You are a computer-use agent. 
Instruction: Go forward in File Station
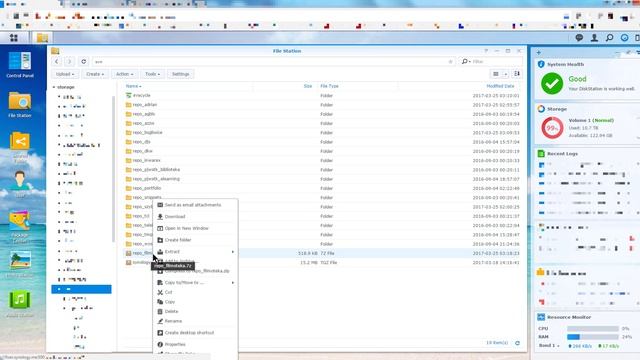[69, 61]
